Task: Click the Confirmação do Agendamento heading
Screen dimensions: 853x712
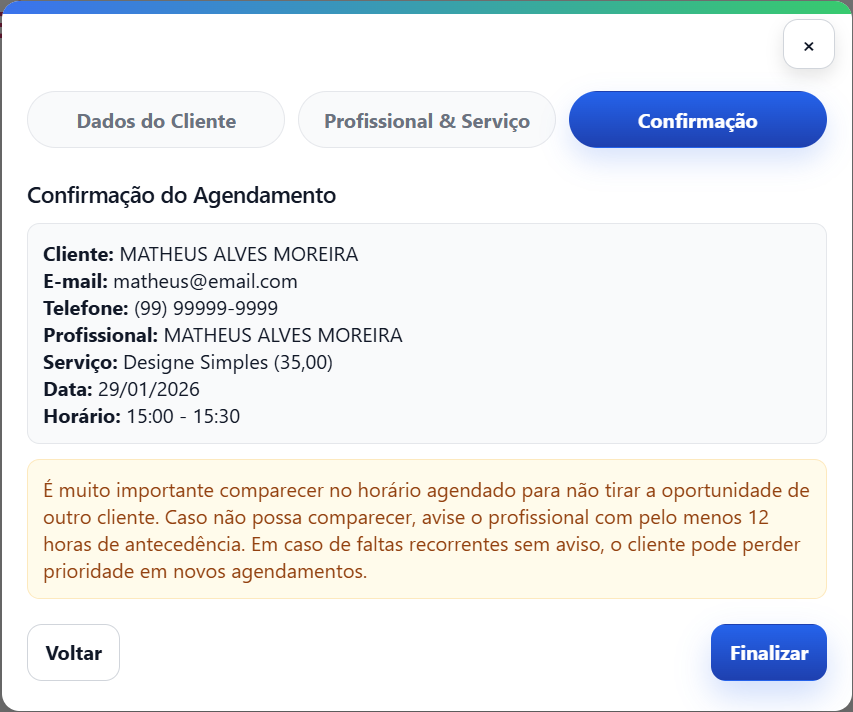Action: pos(181,195)
